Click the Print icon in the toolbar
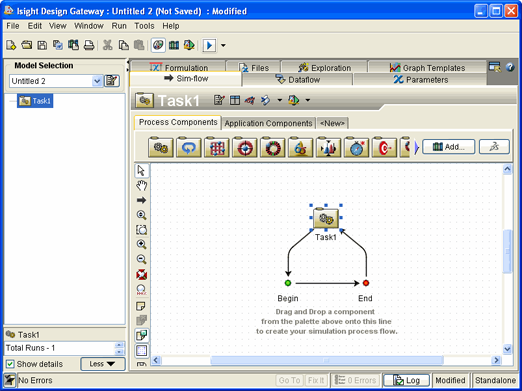 point(89,45)
